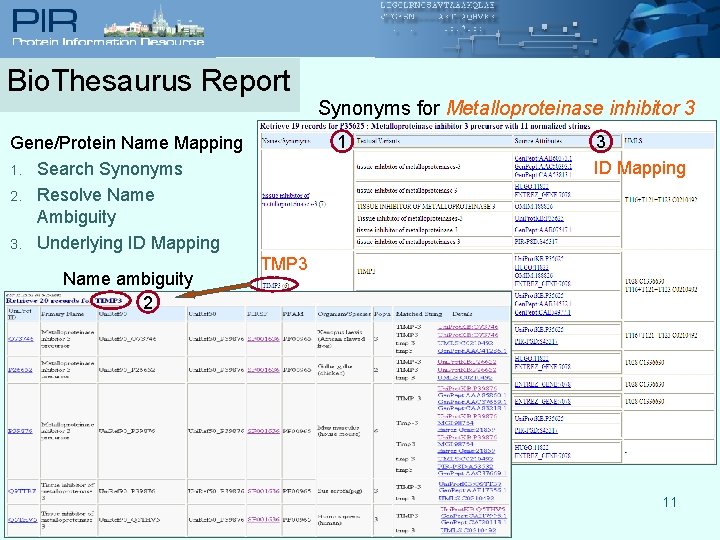Open PIRSF link in Gallus gallus row
Screen dimensions: 720x540
click(263, 370)
